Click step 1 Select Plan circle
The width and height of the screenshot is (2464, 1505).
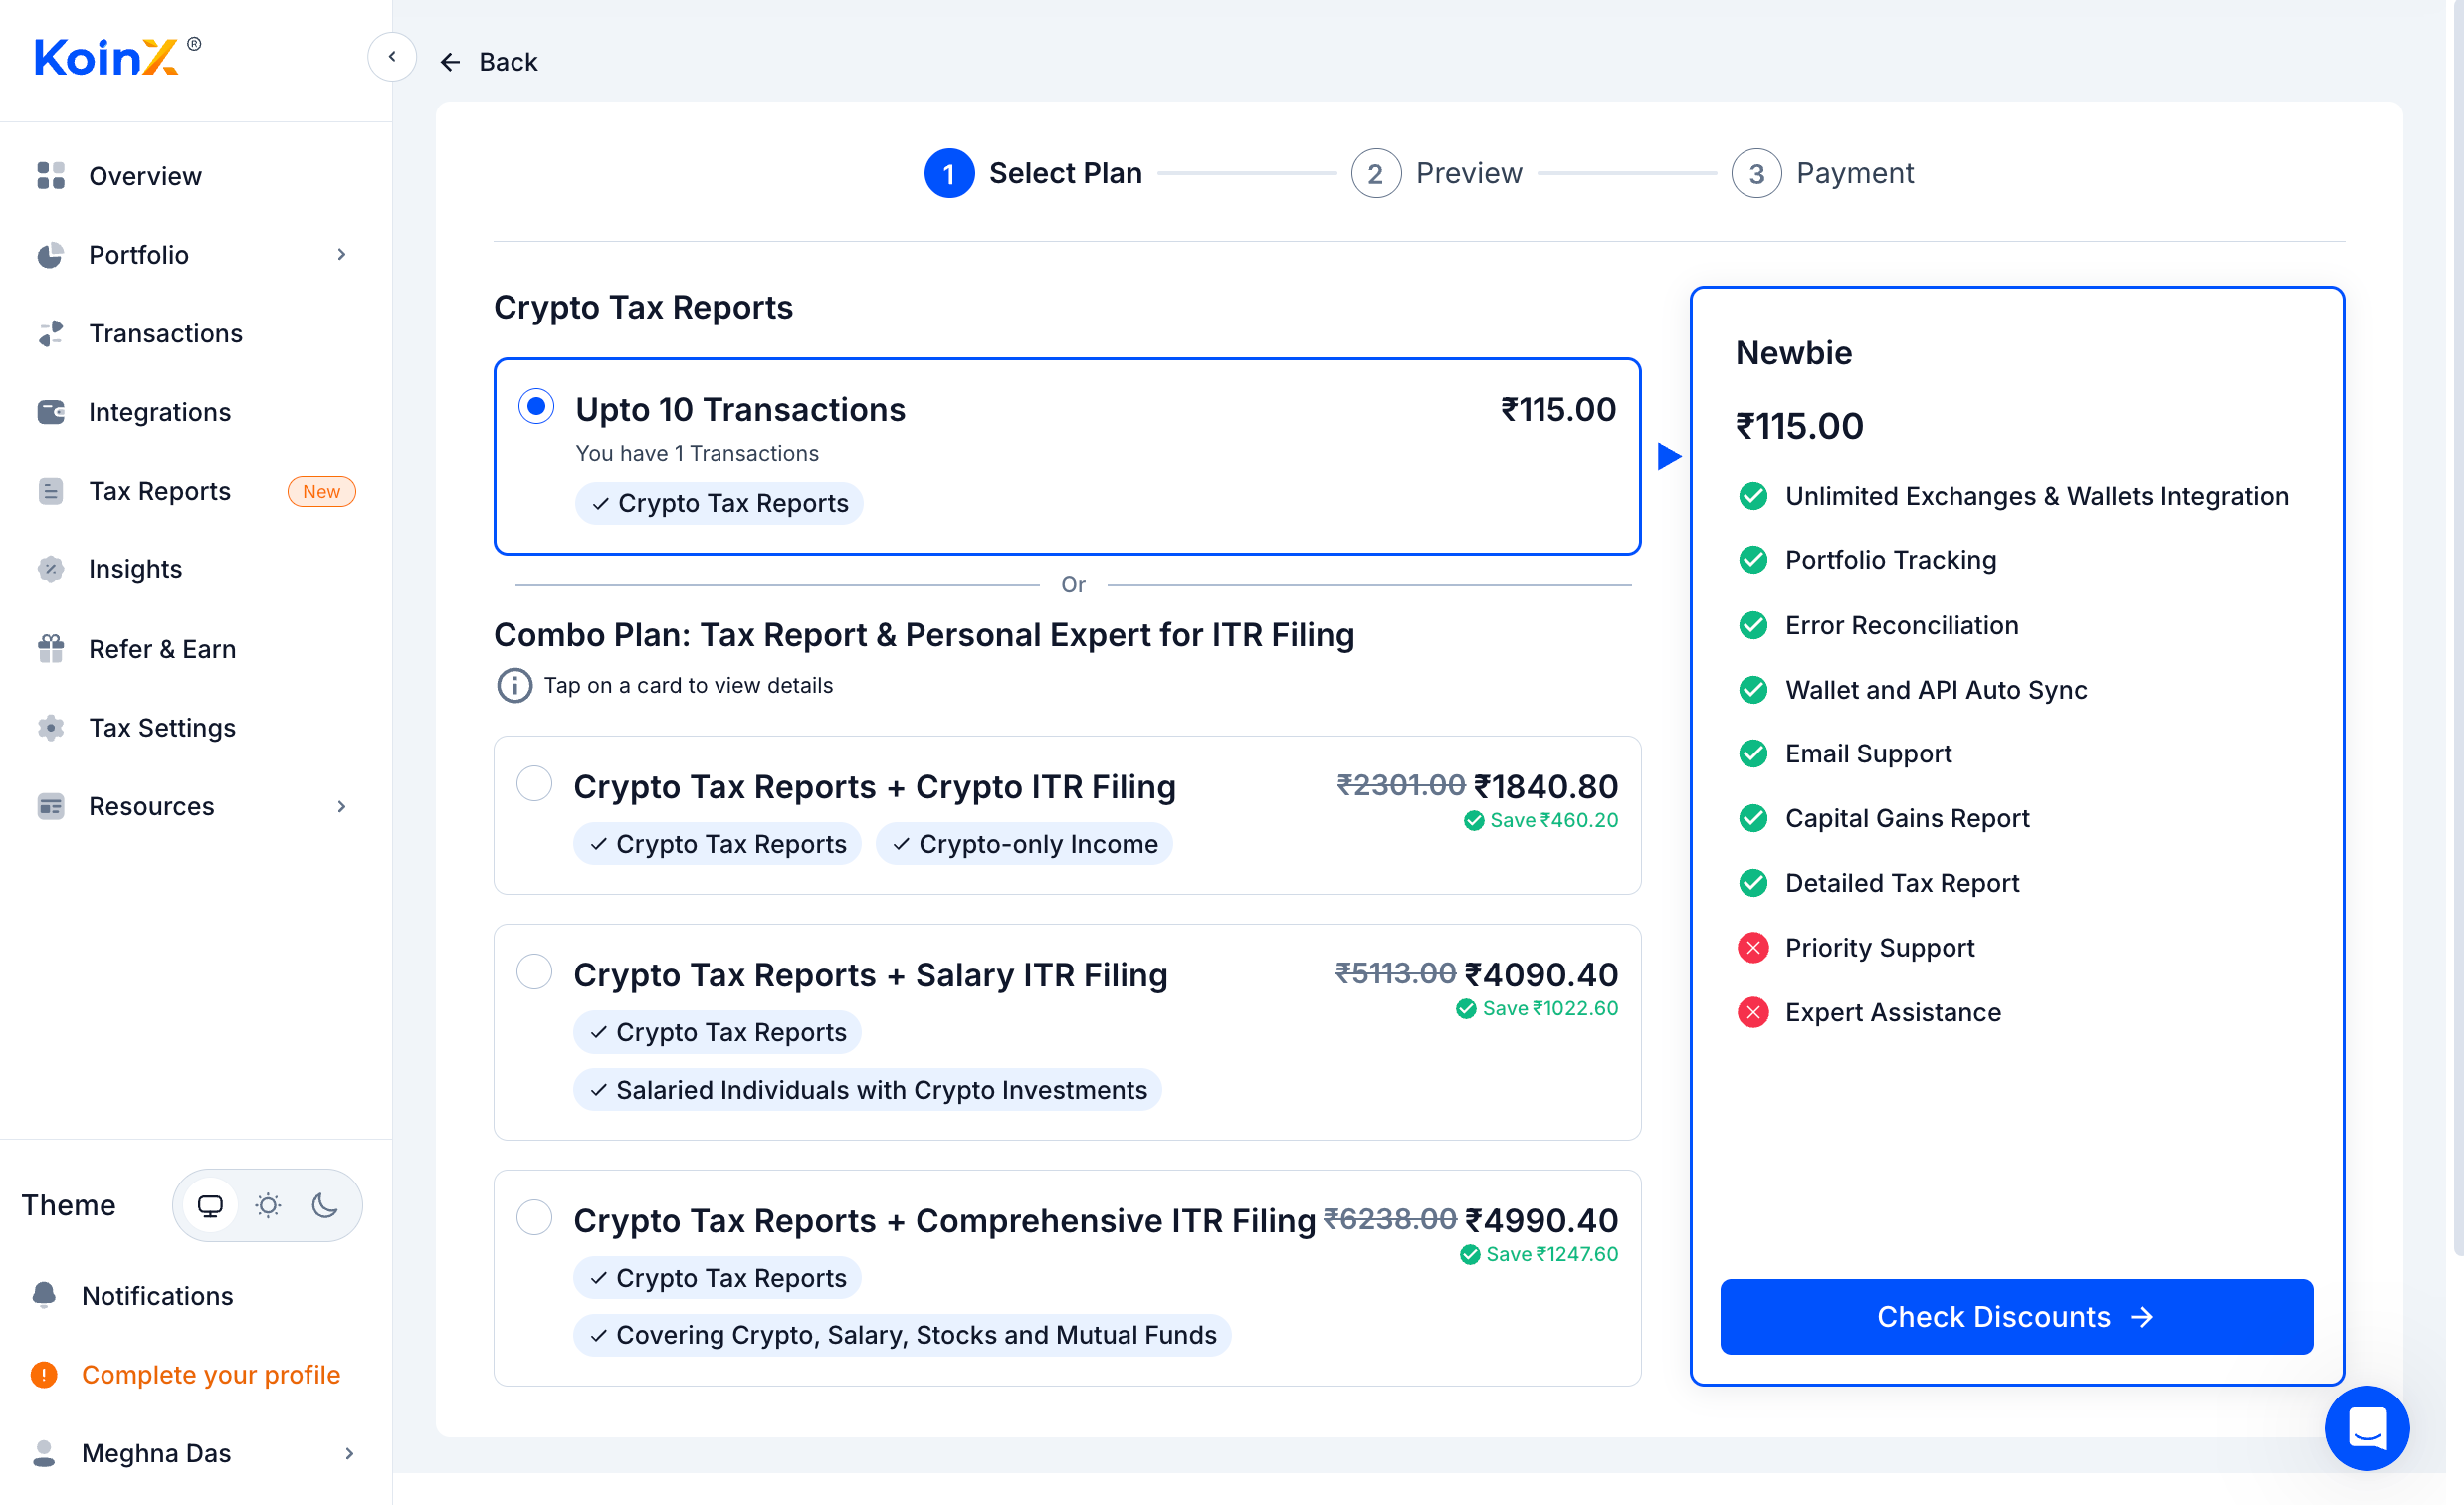(x=949, y=173)
